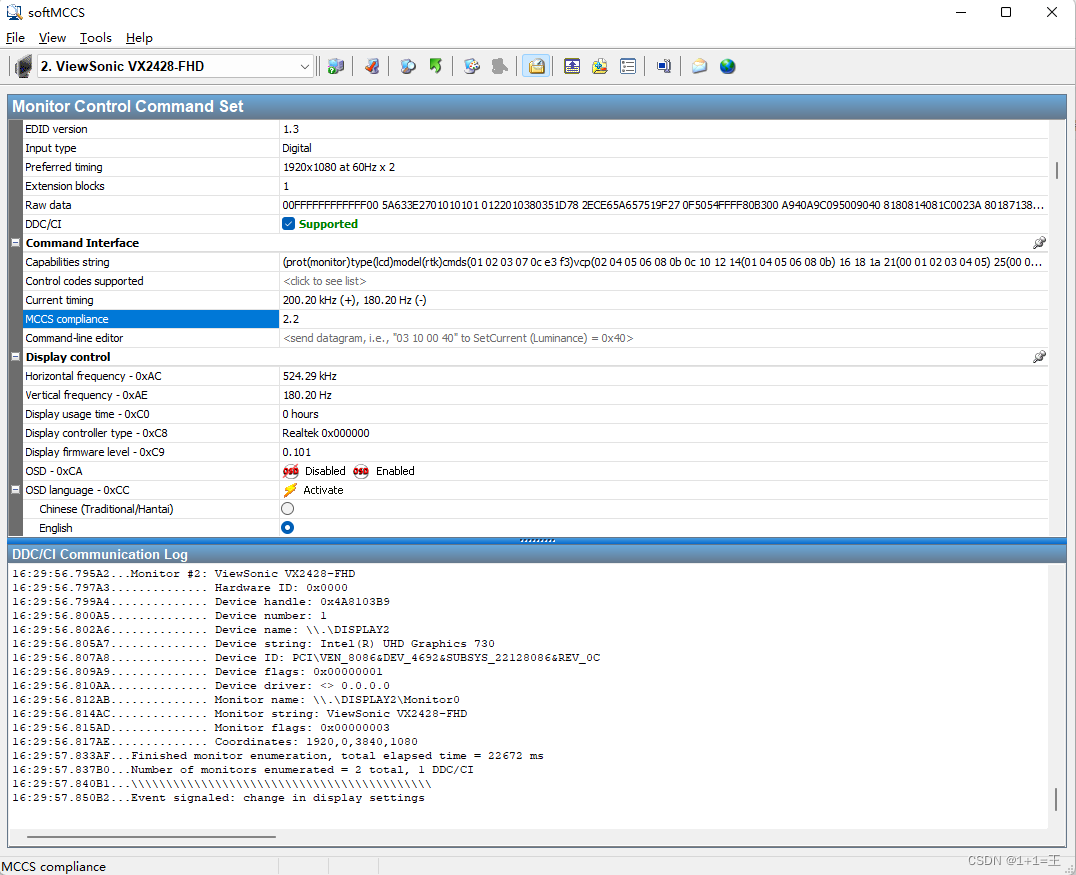Maximize the softMCCS window
This screenshot has height=875, width=1076.
click(1006, 12)
